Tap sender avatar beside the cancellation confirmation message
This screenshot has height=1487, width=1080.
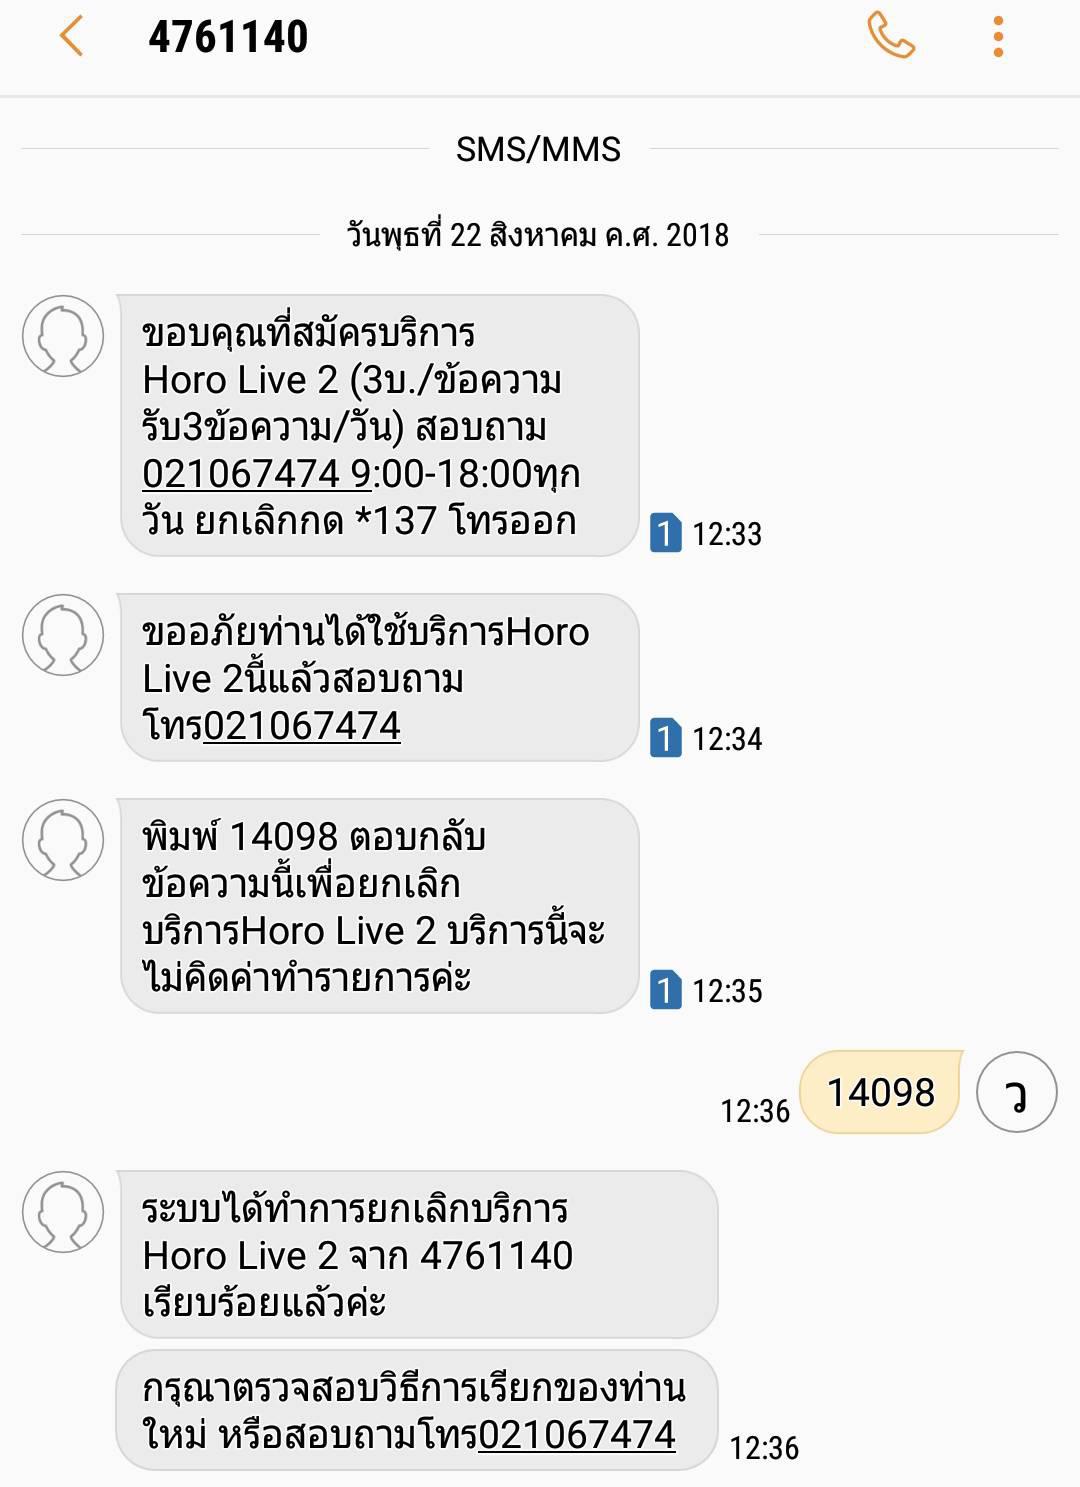point(63,1212)
